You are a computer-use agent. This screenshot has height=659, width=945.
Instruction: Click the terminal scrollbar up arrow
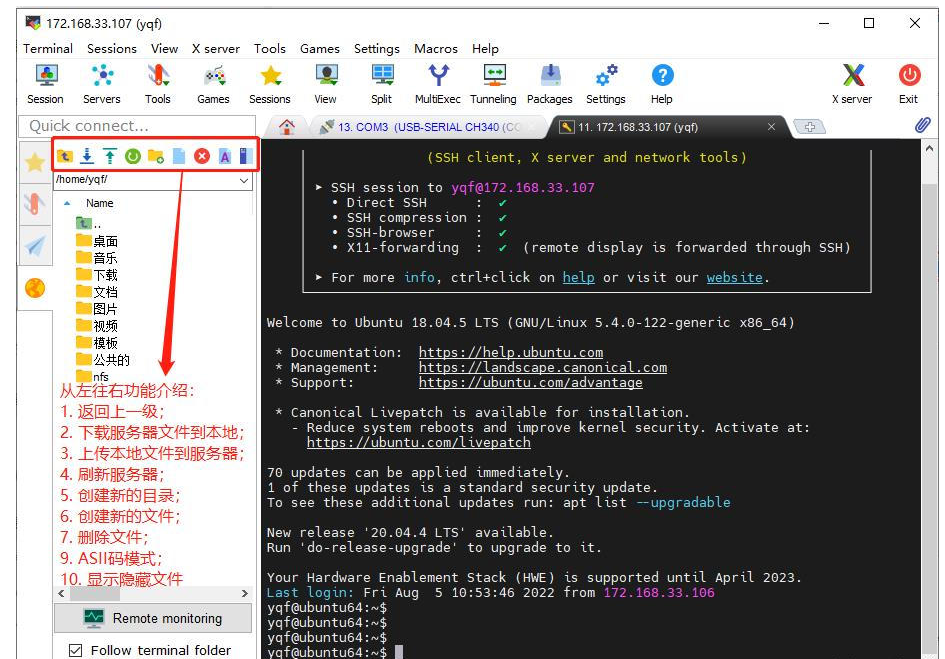929,148
